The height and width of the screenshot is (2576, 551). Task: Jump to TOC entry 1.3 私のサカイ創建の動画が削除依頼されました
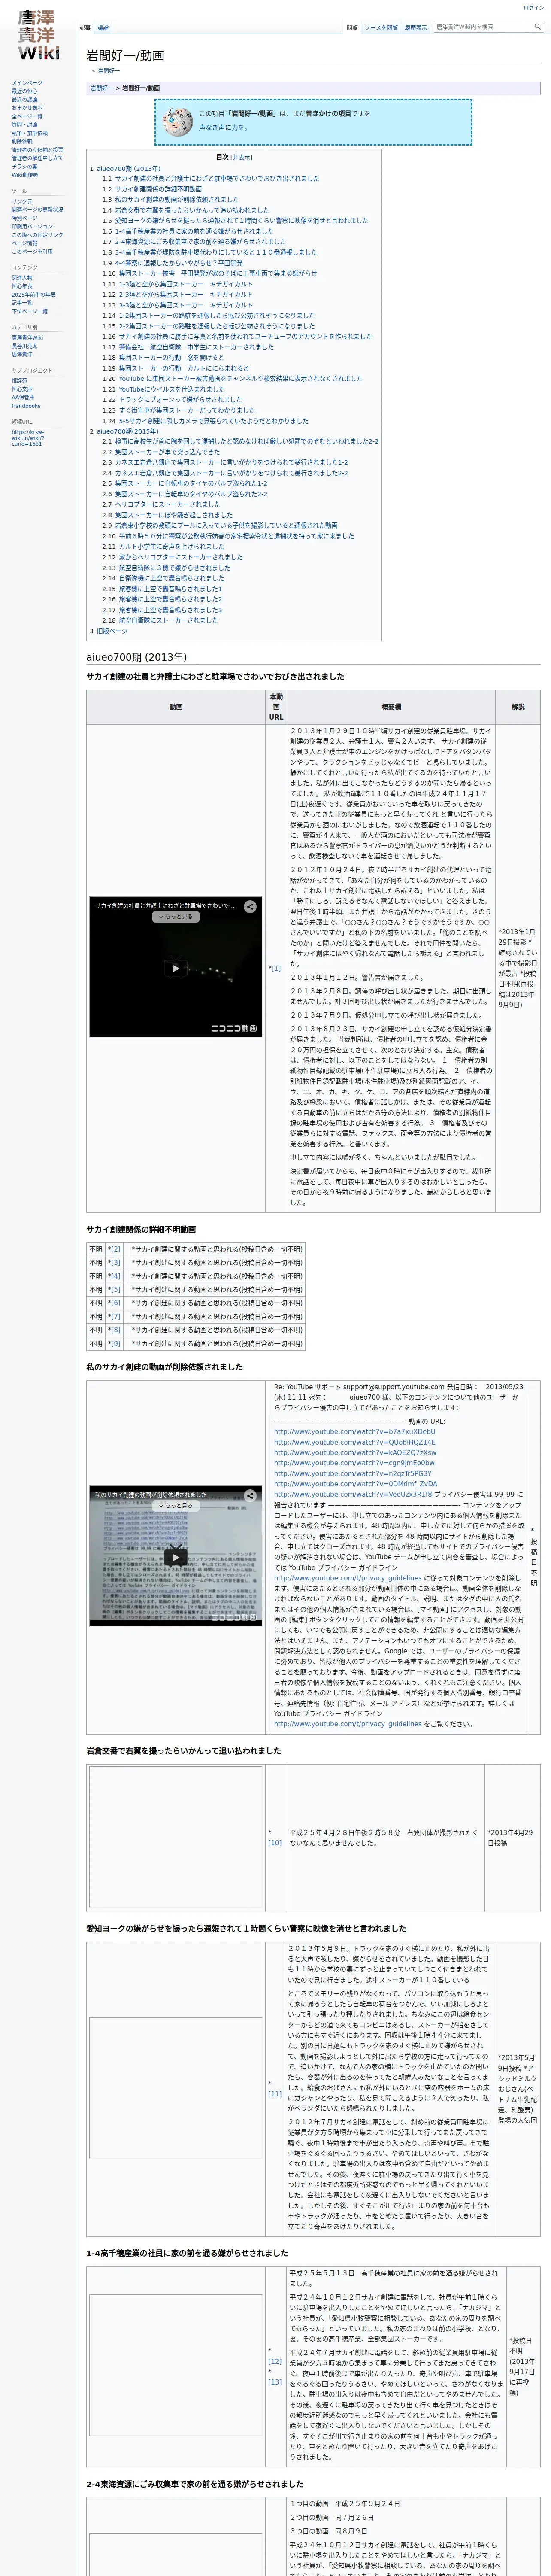[170, 199]
